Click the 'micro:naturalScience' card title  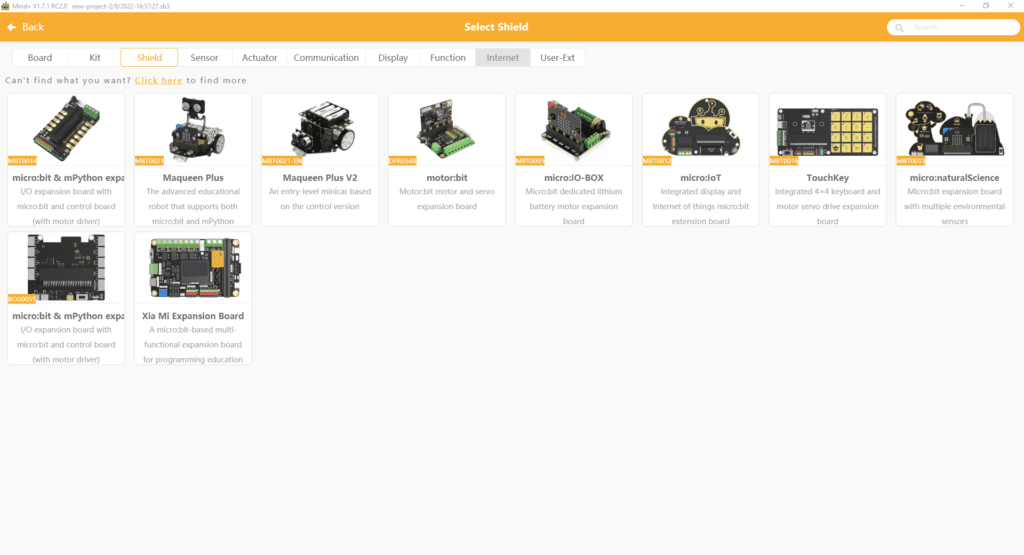tap(954, 178)
